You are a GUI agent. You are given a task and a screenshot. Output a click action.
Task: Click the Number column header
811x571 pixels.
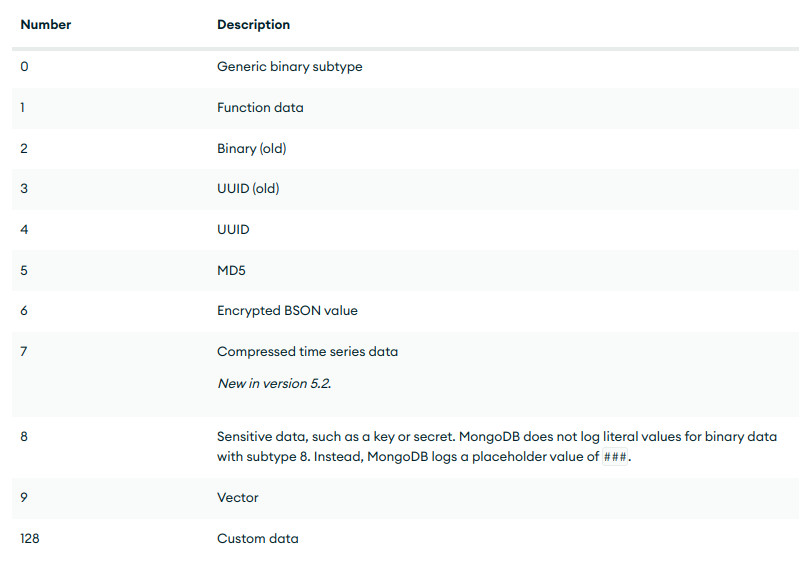tap(46, 24)
